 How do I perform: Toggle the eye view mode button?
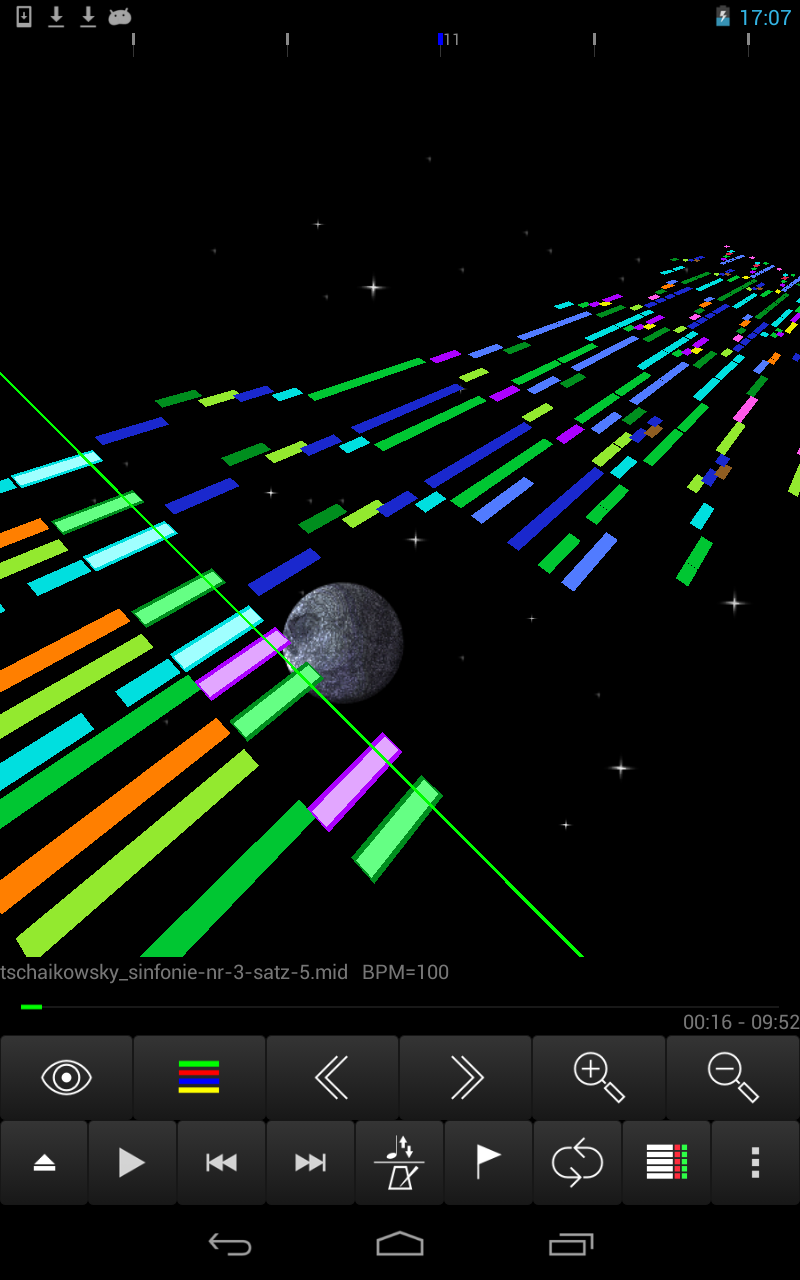(67, 1077)
